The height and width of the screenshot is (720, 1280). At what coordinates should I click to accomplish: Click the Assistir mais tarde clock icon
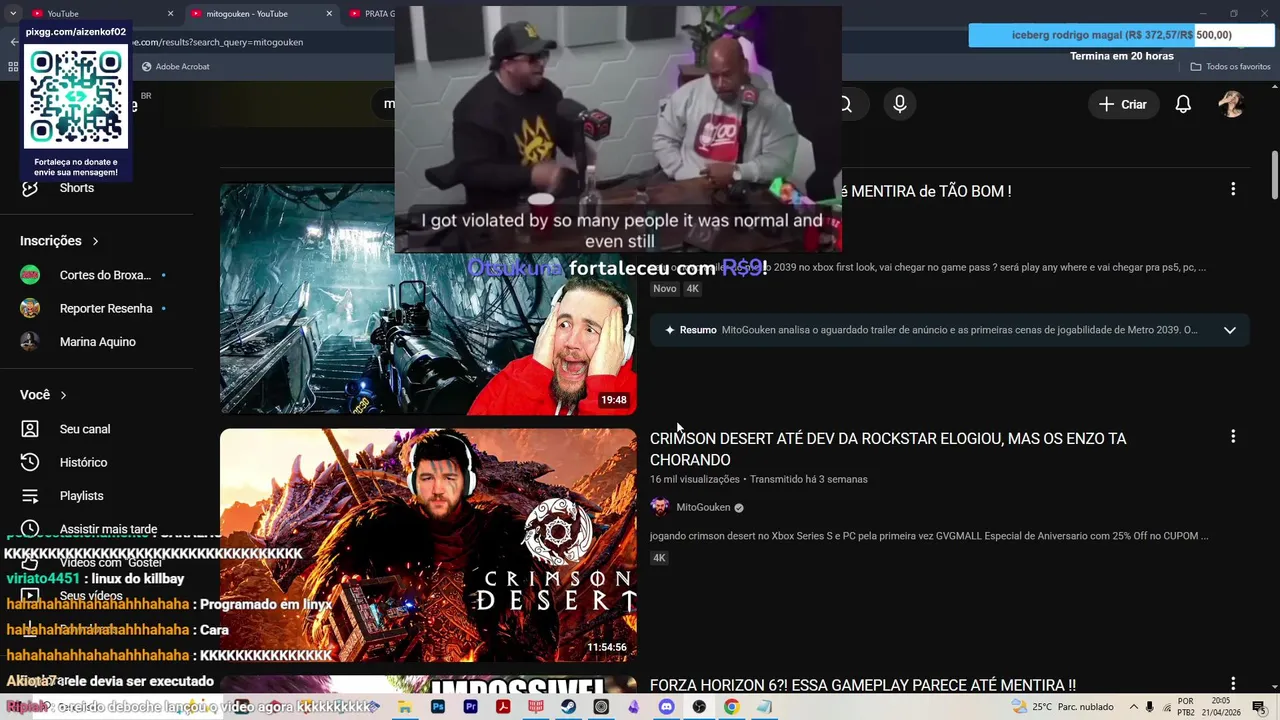(x=30, y=529)
